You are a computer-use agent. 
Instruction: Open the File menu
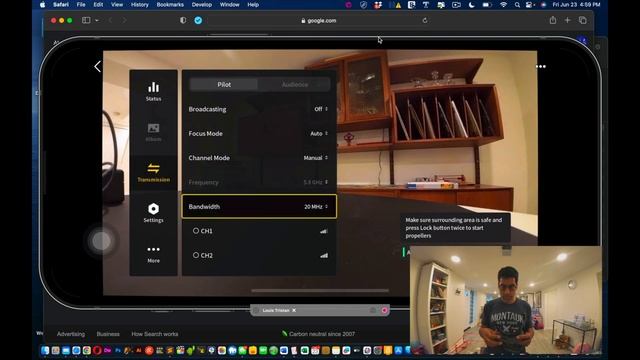81,4
